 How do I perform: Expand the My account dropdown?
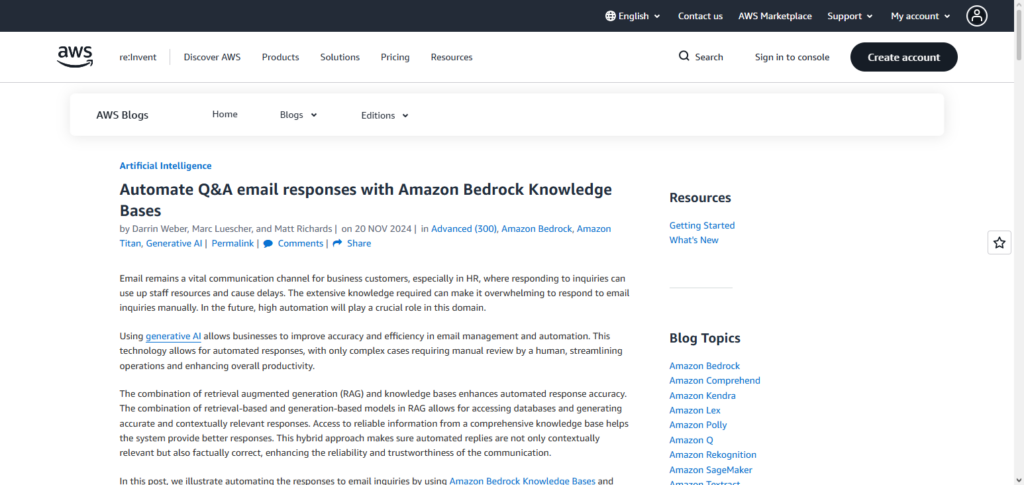[920, 16]
